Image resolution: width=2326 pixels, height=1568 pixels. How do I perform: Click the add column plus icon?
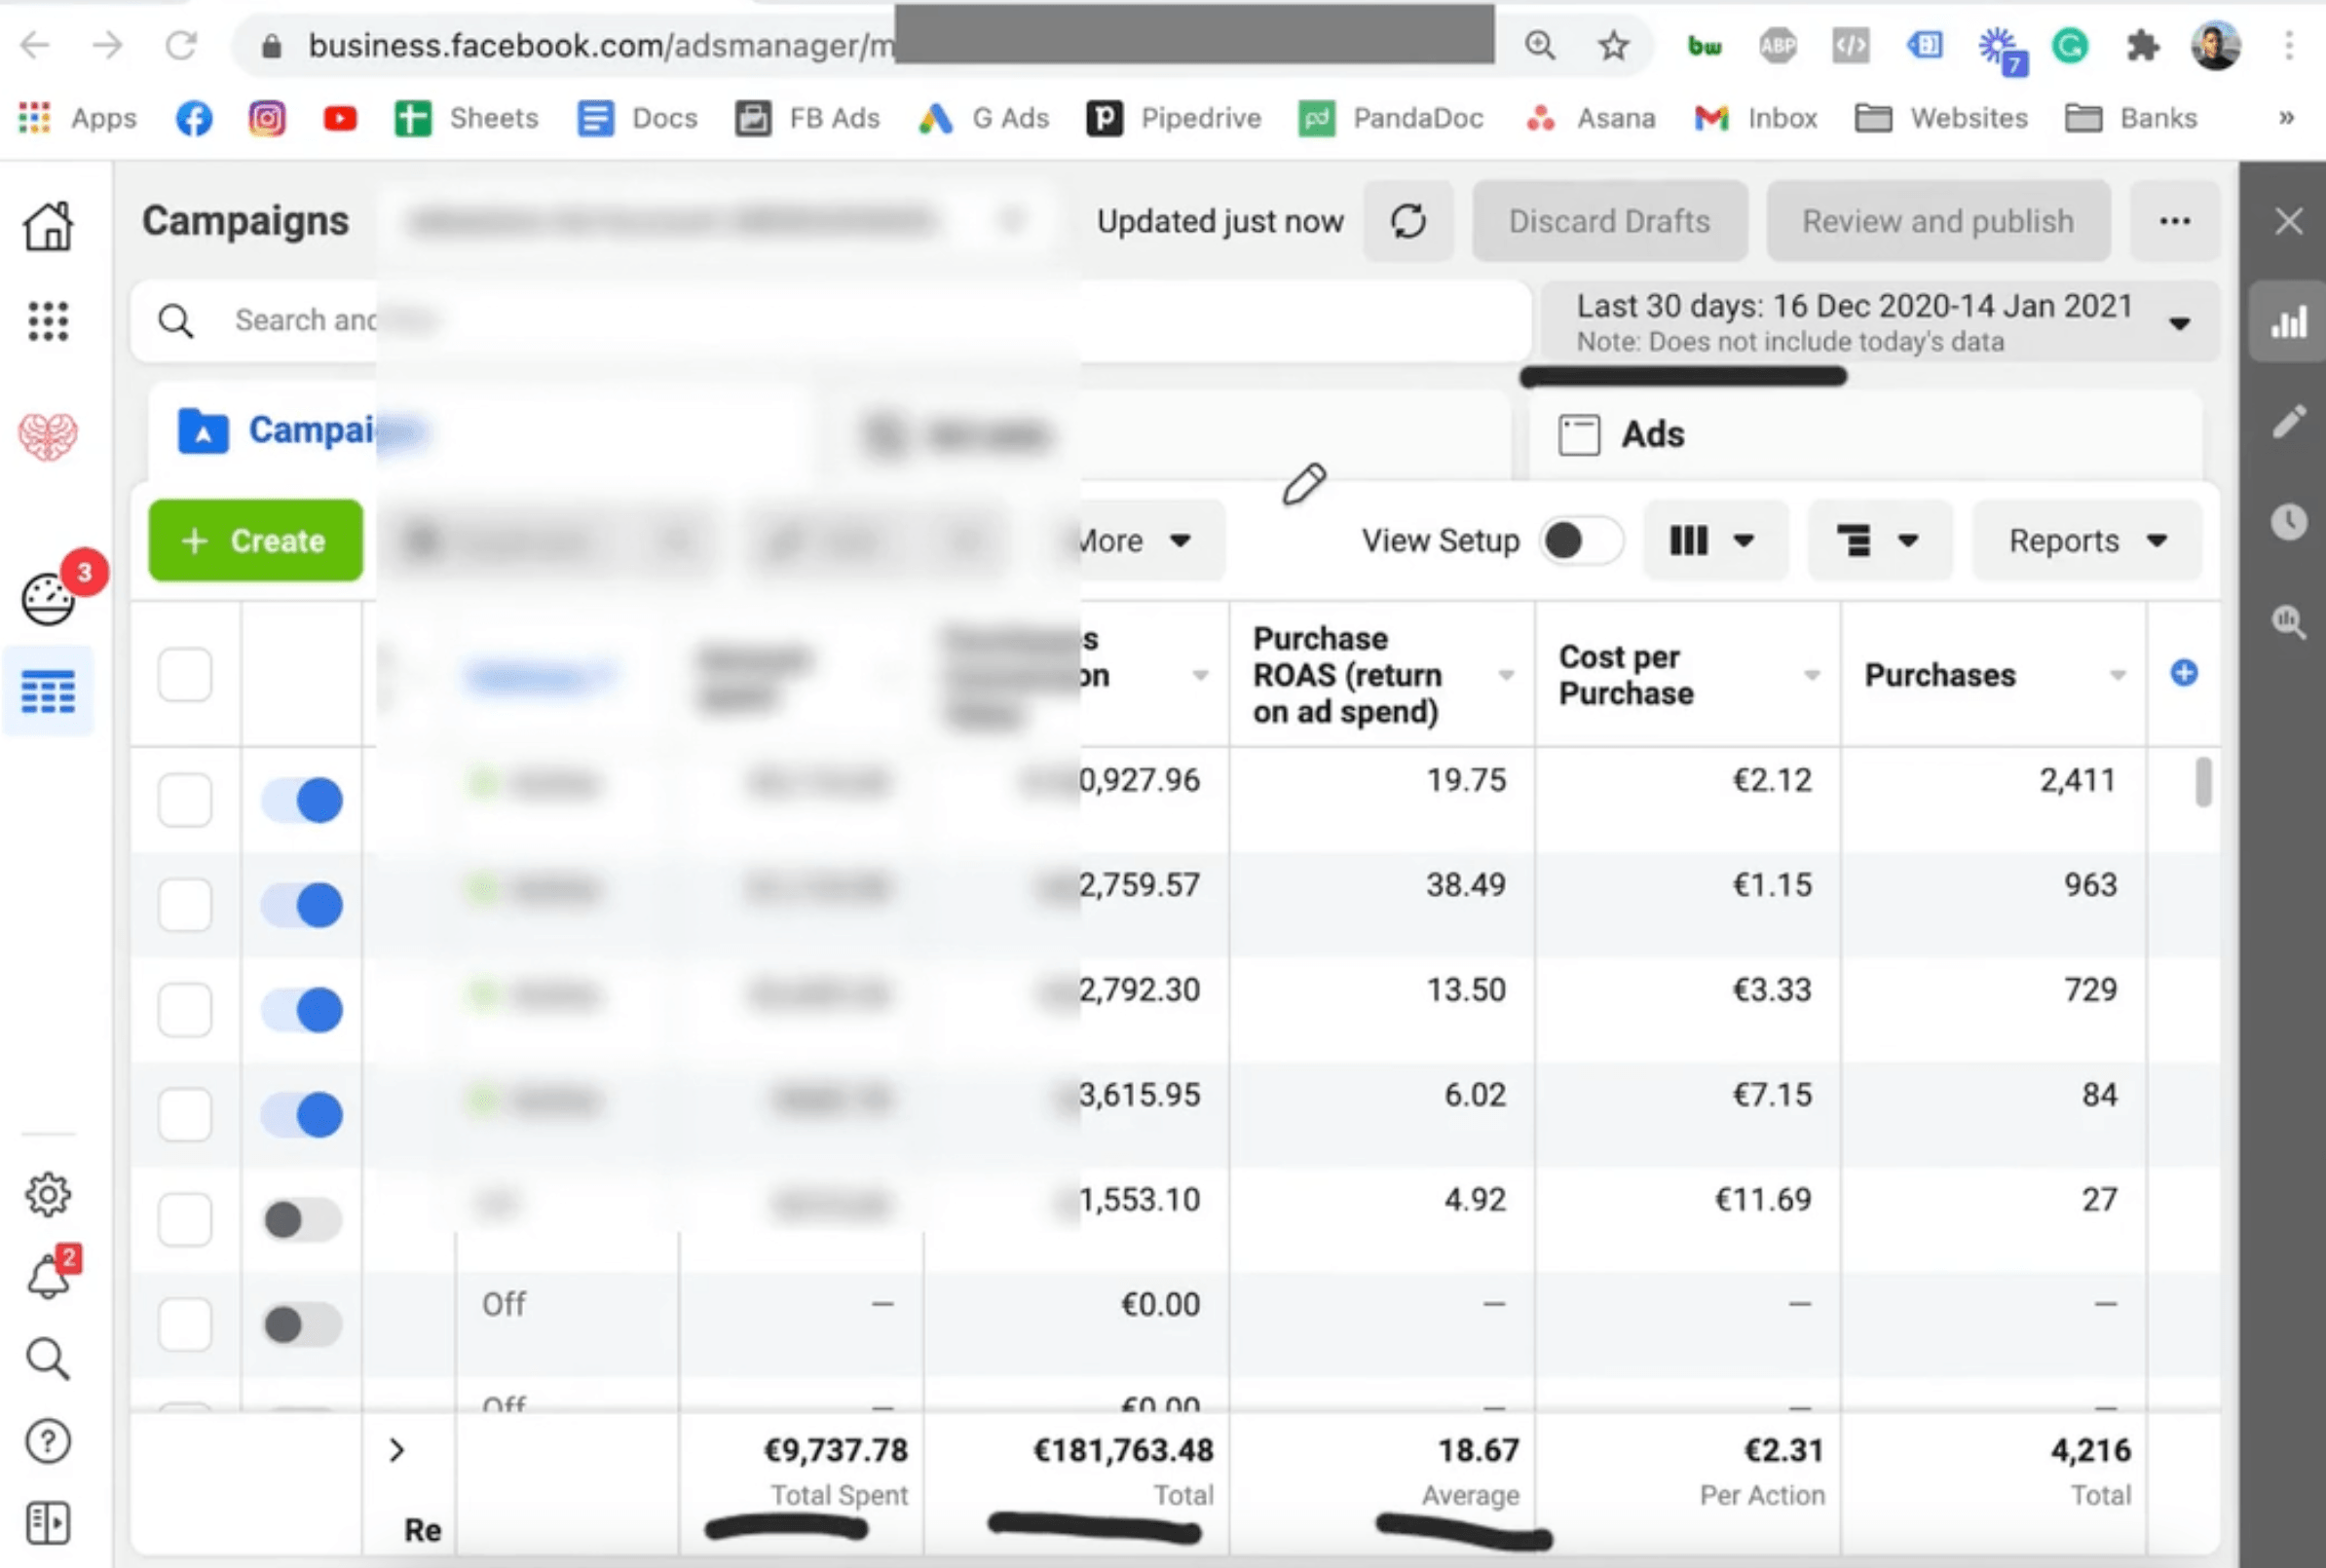(x=2183, y=673)
